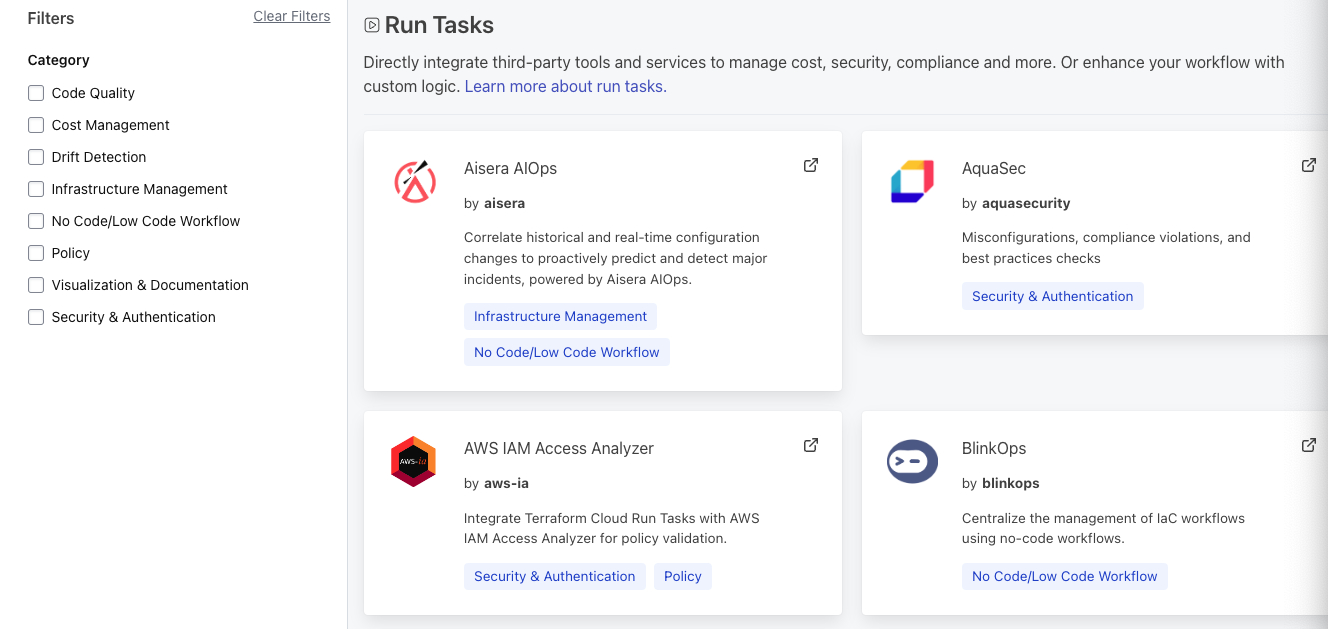Open AWS IAM Access Analyzer external link icon

[x=811, y=445]
